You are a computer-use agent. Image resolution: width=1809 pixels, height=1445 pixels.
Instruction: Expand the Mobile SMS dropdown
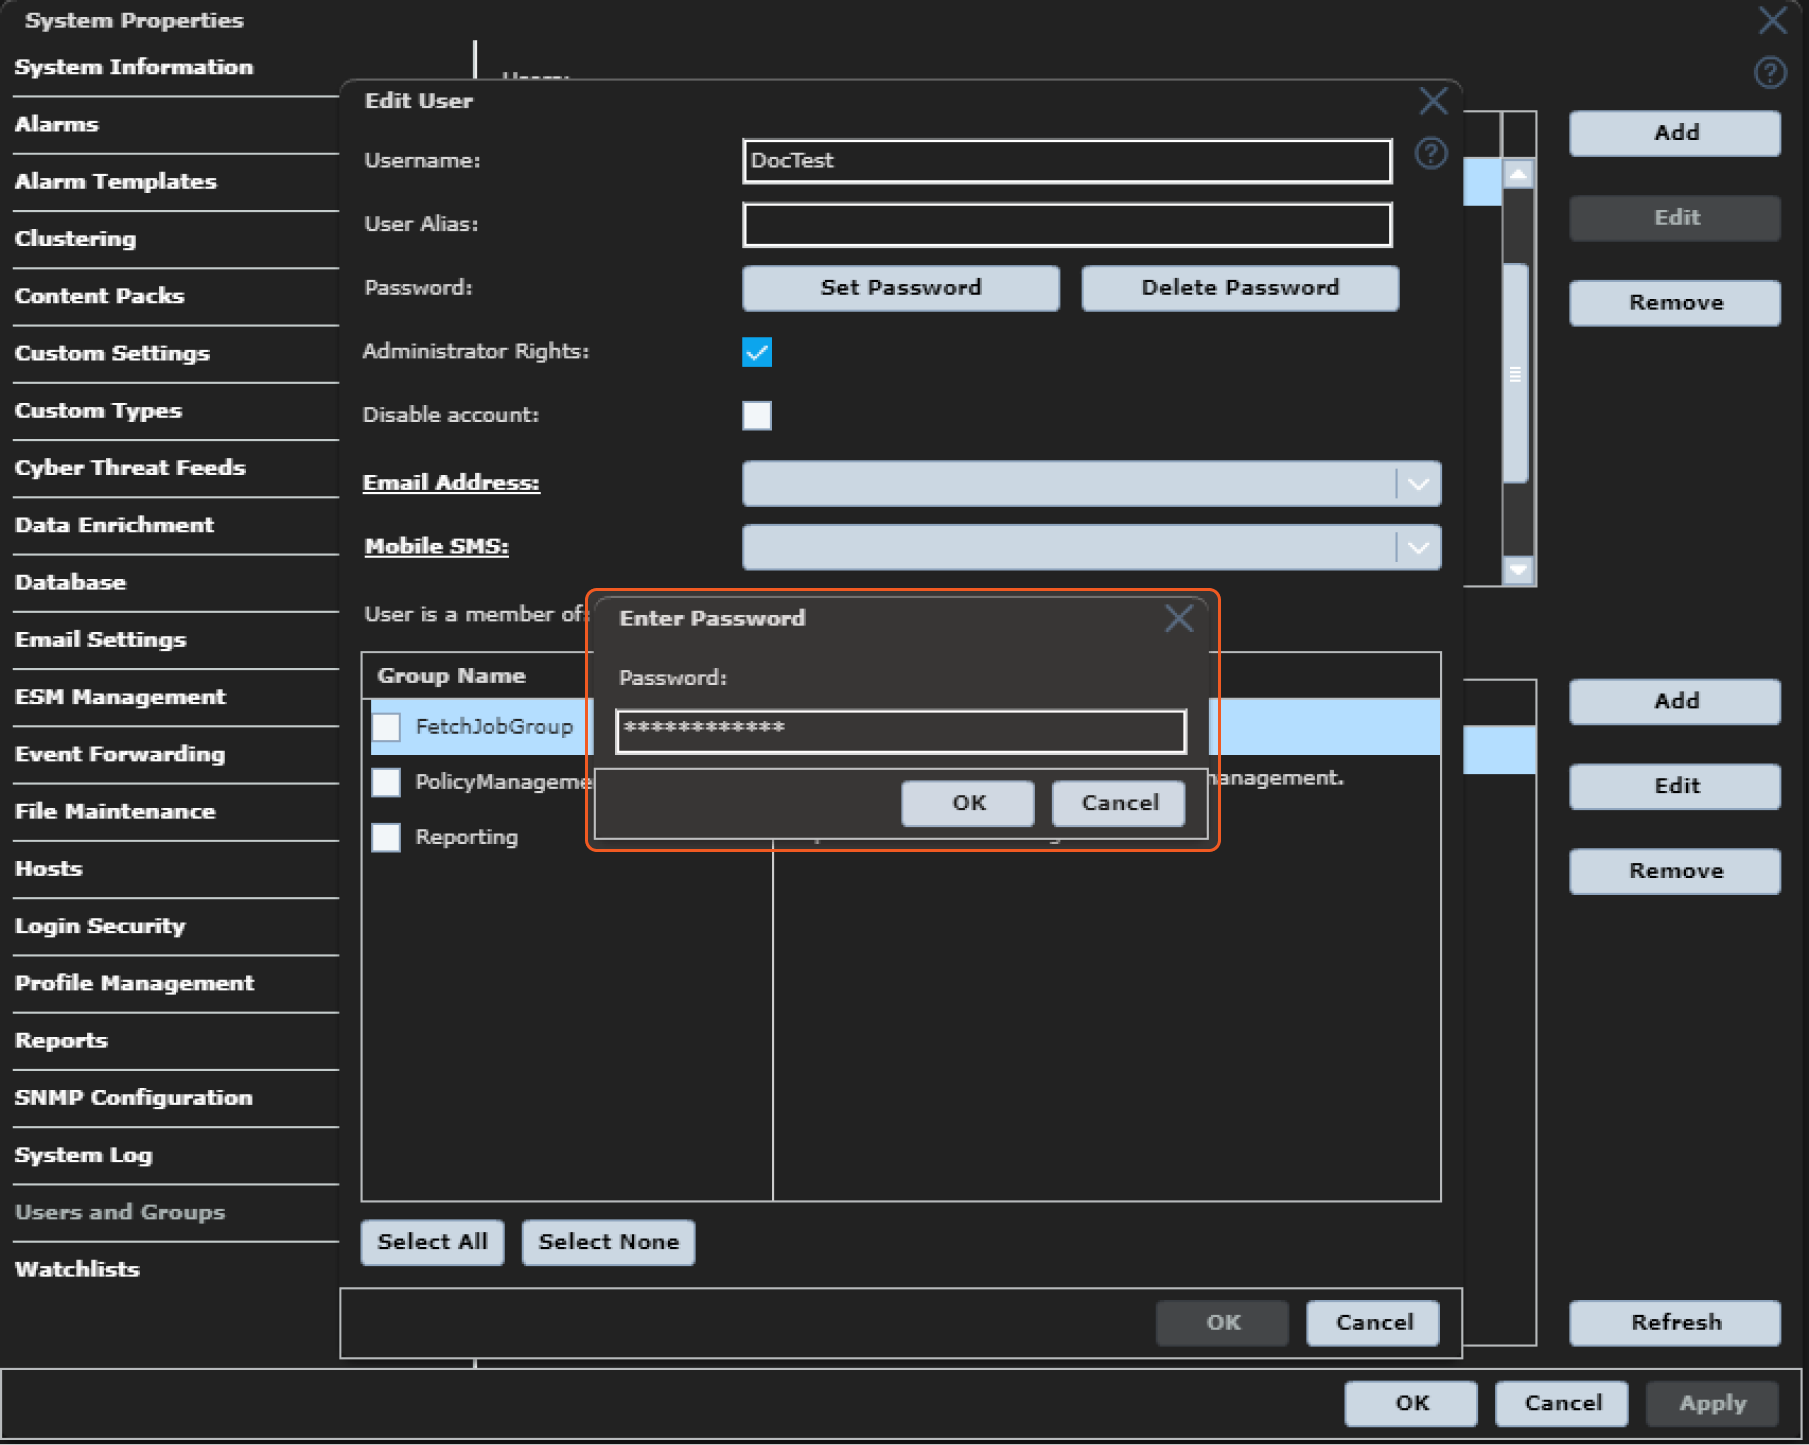click(x=1417, y=548)
